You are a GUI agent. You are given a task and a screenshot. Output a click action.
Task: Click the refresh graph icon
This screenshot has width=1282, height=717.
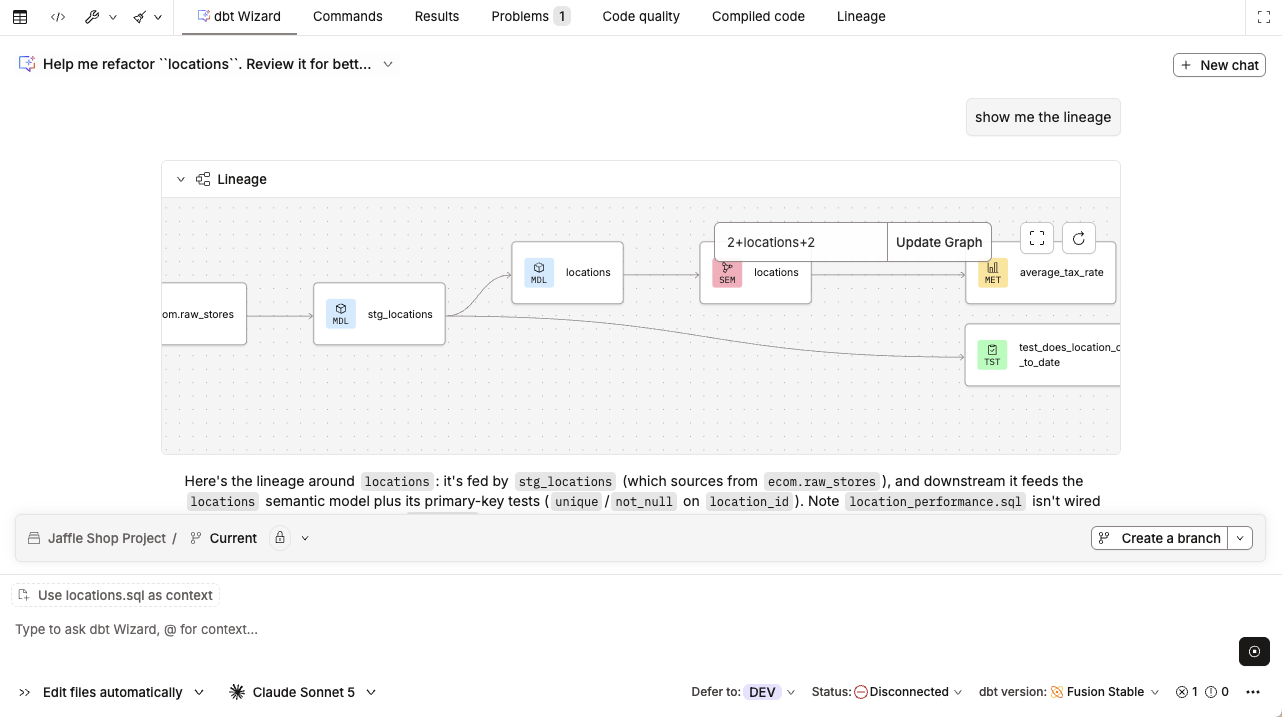click(x=1079, y=238)
